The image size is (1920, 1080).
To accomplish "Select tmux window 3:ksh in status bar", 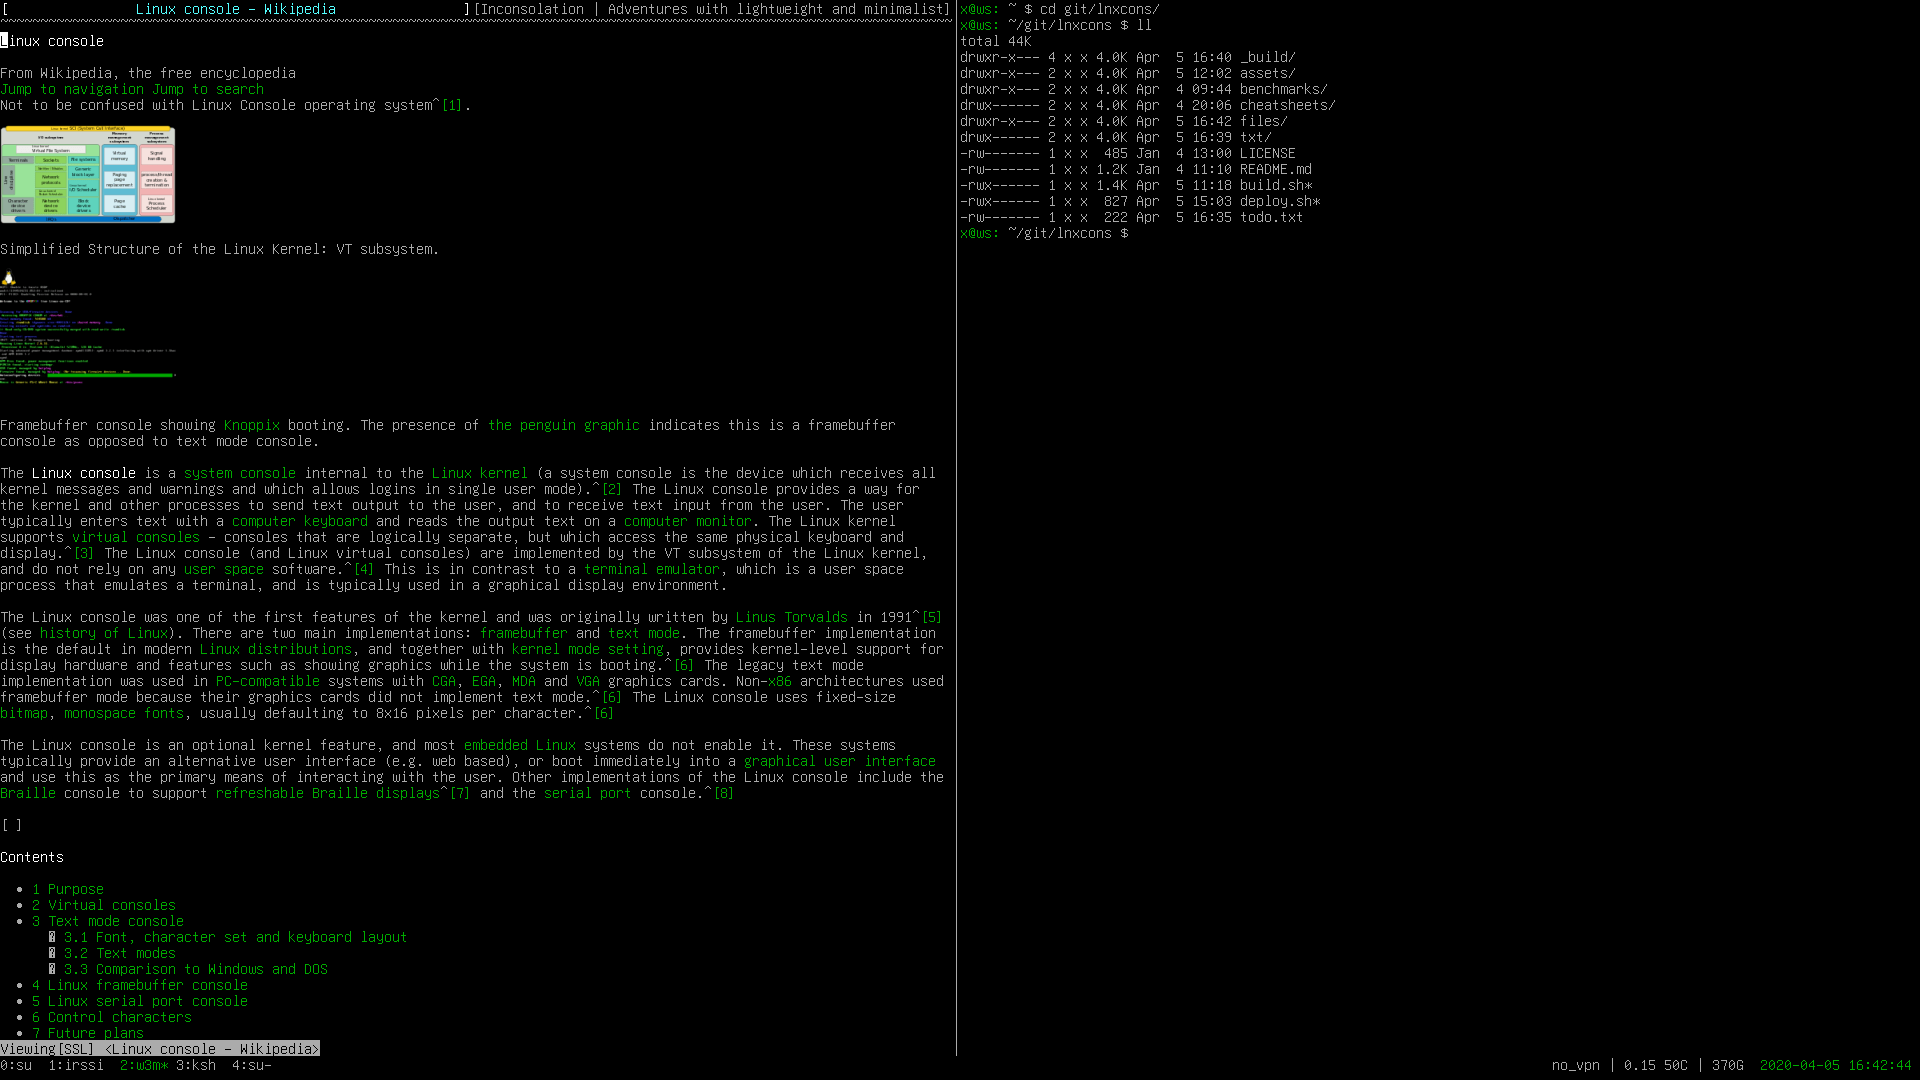I will (196, 1065).
